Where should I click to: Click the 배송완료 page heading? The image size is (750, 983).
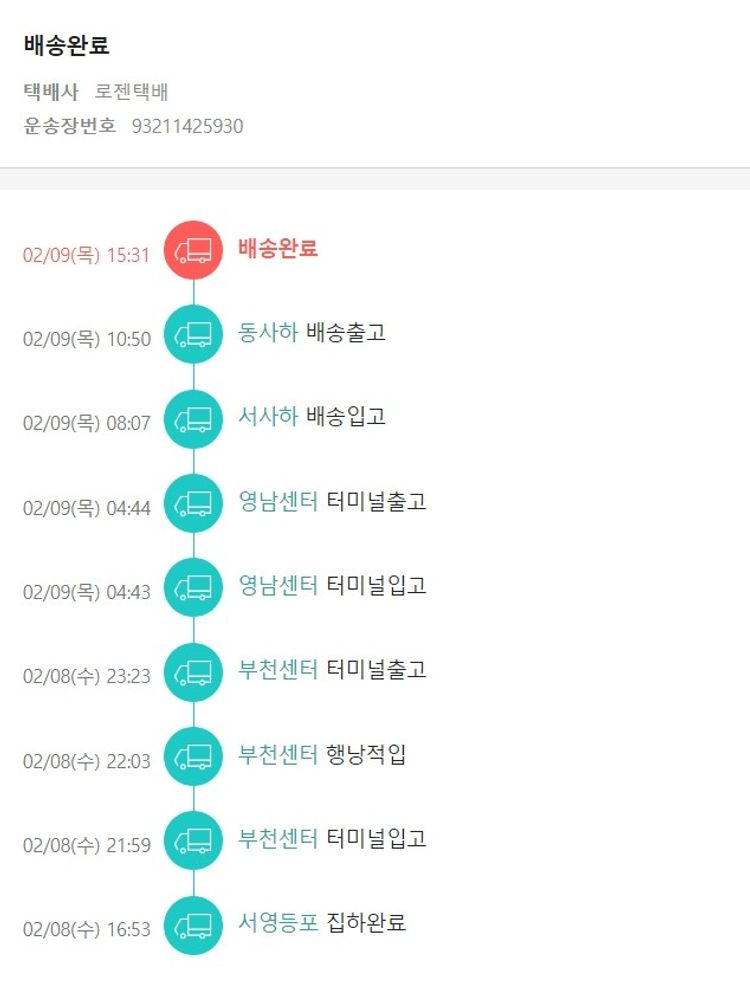coord(67,45)
